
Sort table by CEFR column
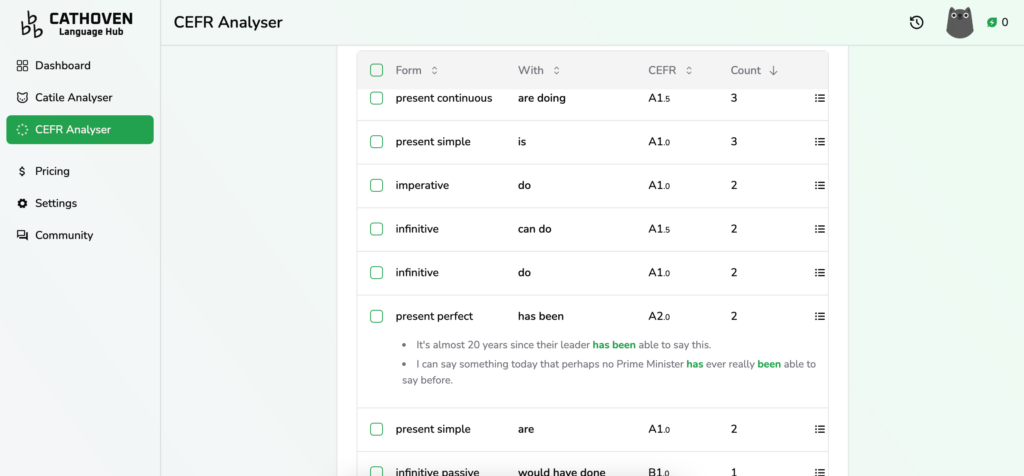[670, 70]
